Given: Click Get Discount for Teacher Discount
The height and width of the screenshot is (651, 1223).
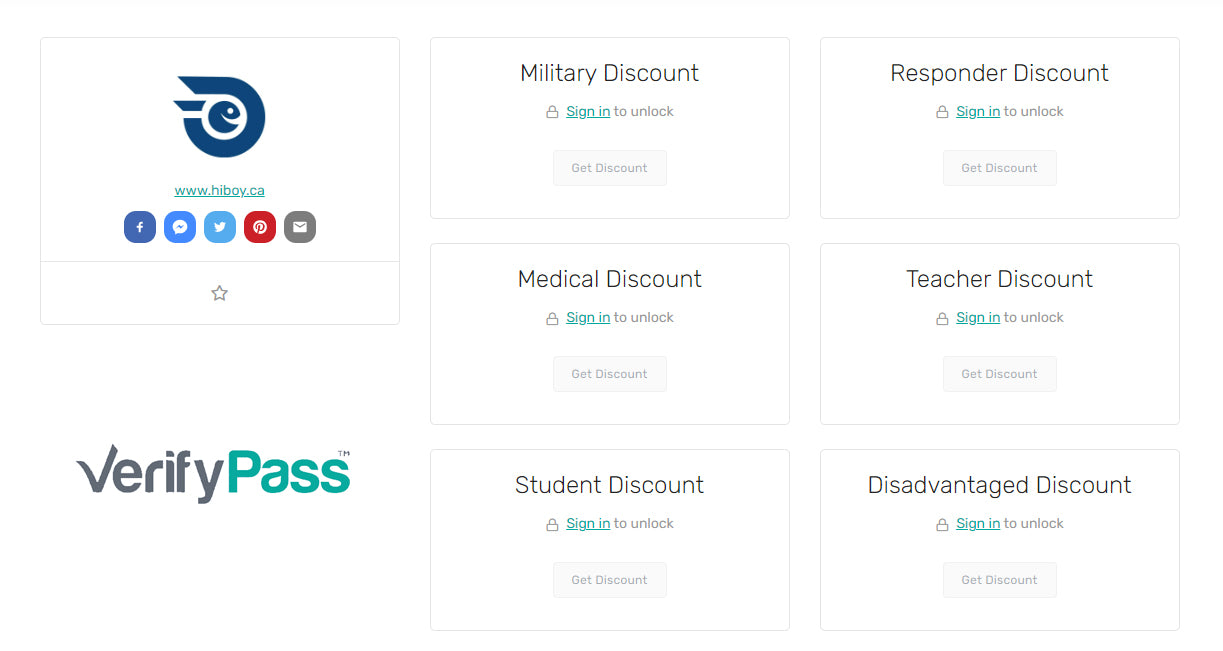Looking at the screenshot, I should click(1000, 374).
